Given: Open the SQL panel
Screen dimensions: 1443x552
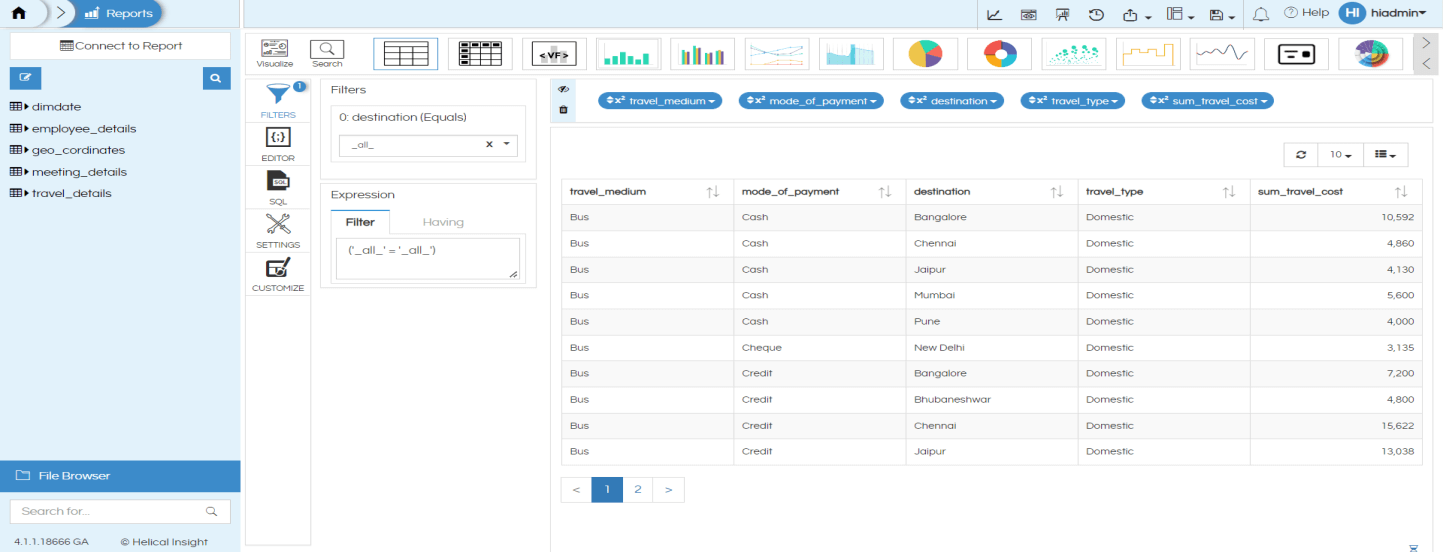Looking at the screenshot, I should point(278,188).
